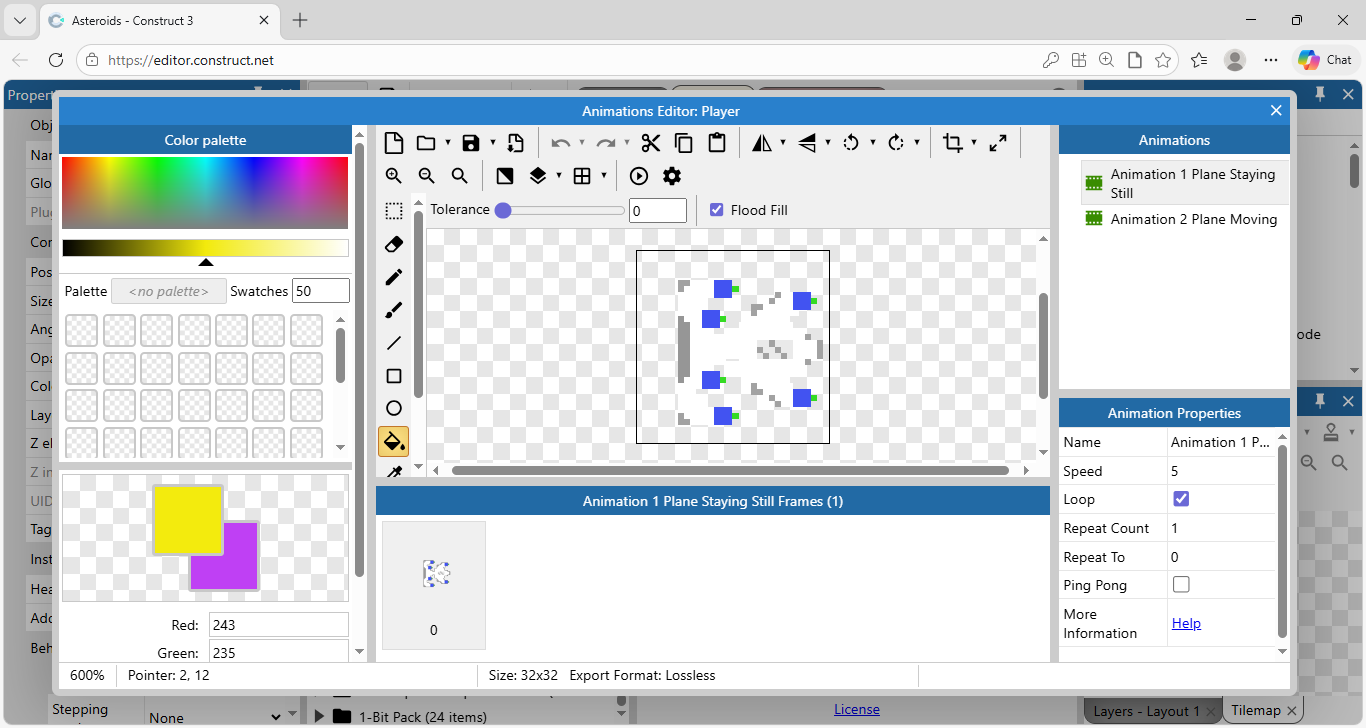Toggle the background brightness icon
This screenshot has height=728, width=1366.
coord(505,176)
